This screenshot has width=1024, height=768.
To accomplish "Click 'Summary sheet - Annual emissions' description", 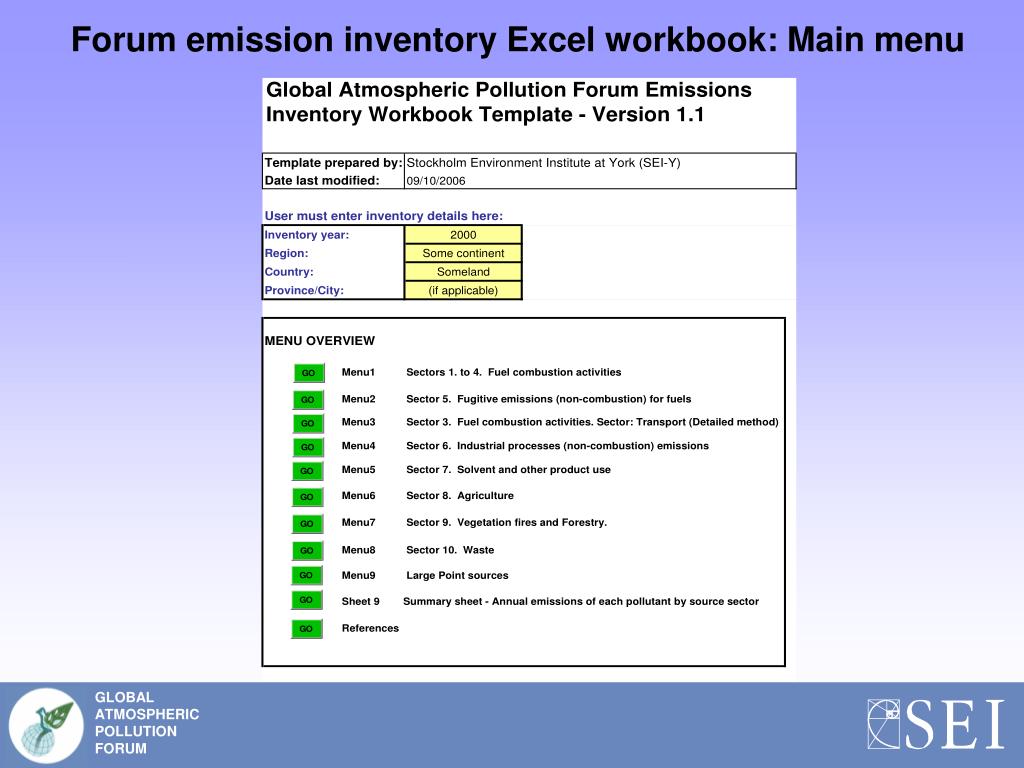I will coord(581,601).
